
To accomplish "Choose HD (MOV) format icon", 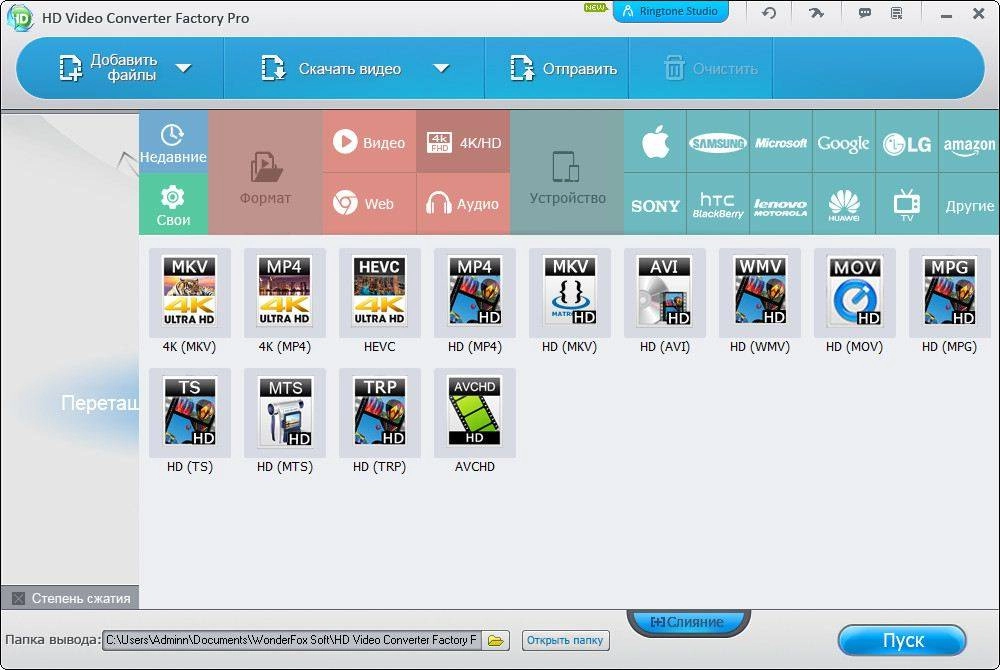I will (x=855, y=293).
